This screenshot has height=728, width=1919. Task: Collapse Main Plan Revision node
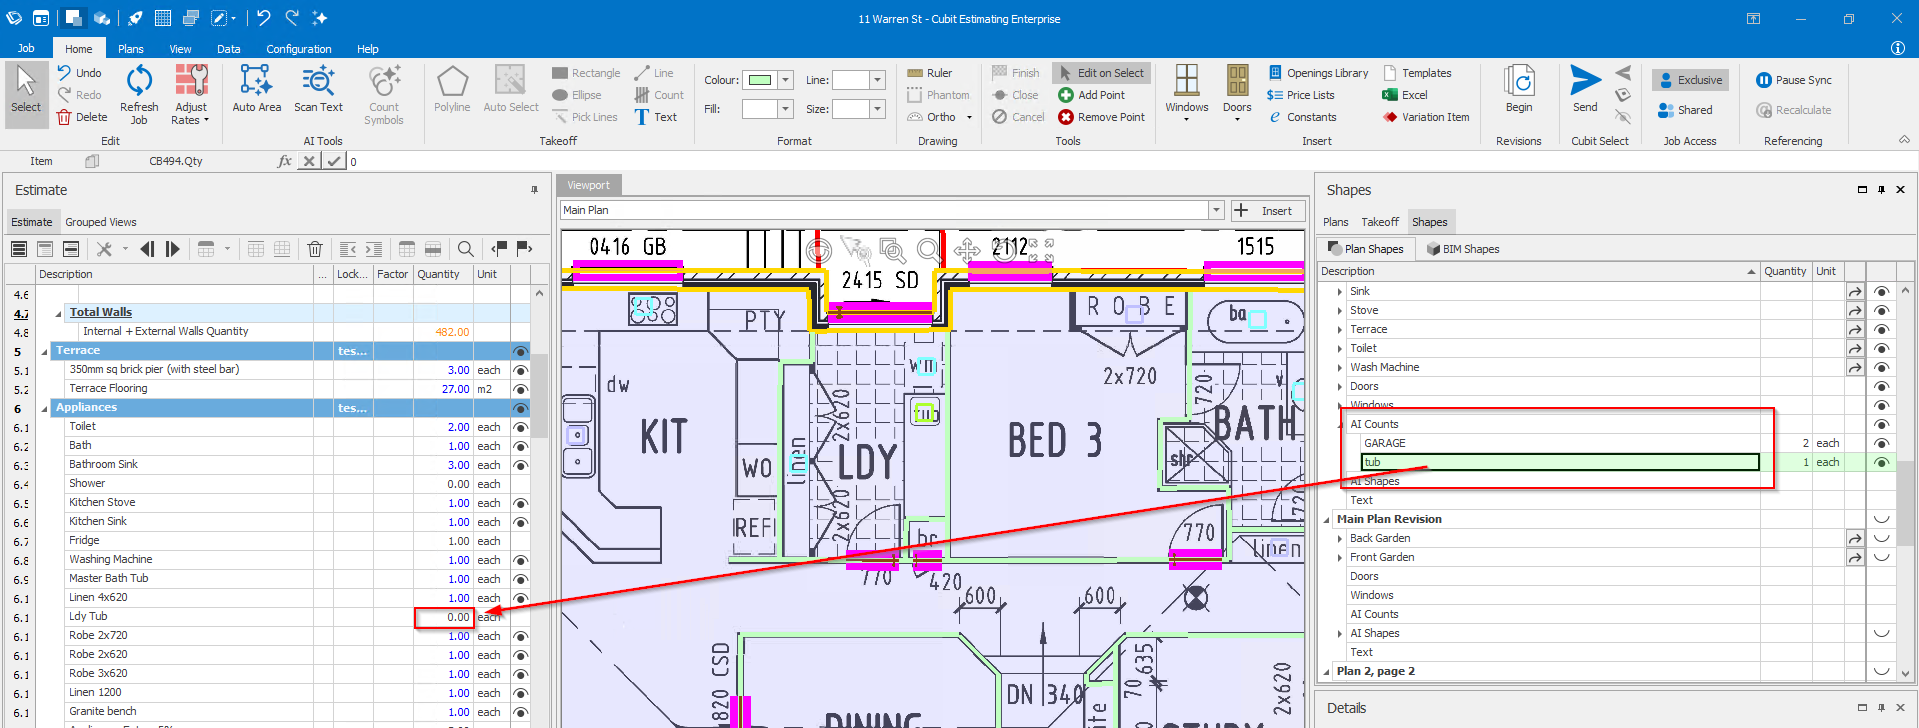coord(1327,520)
